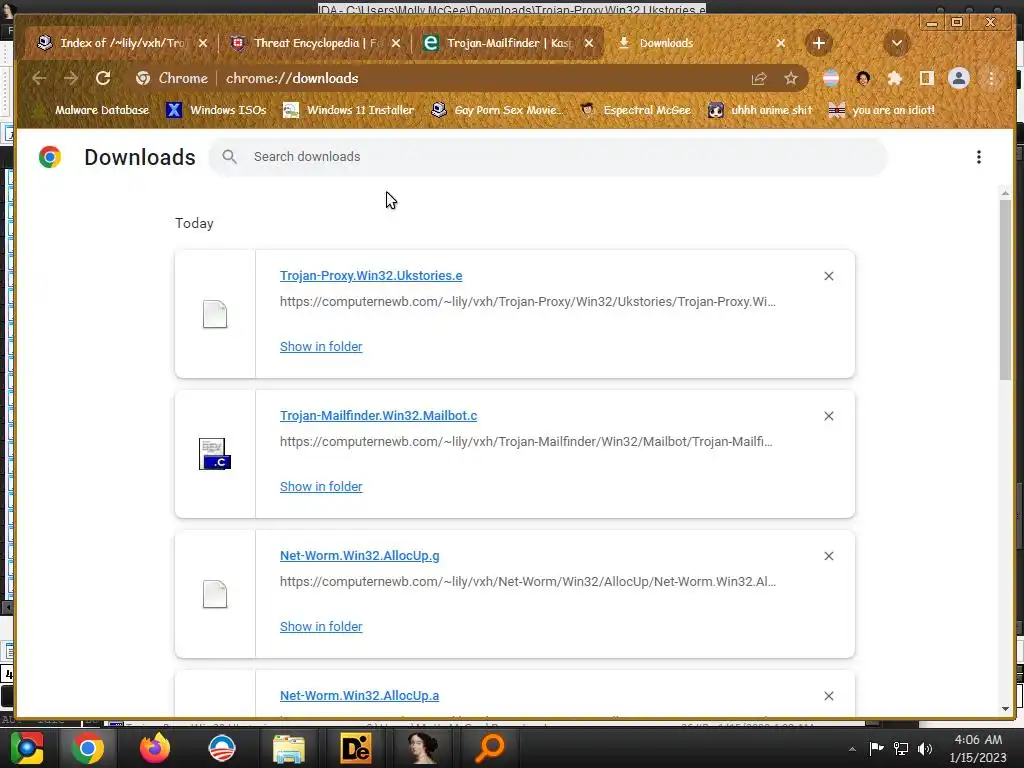
Task: Open the 'you are an idiot!' bookmark
Action: 882,110
